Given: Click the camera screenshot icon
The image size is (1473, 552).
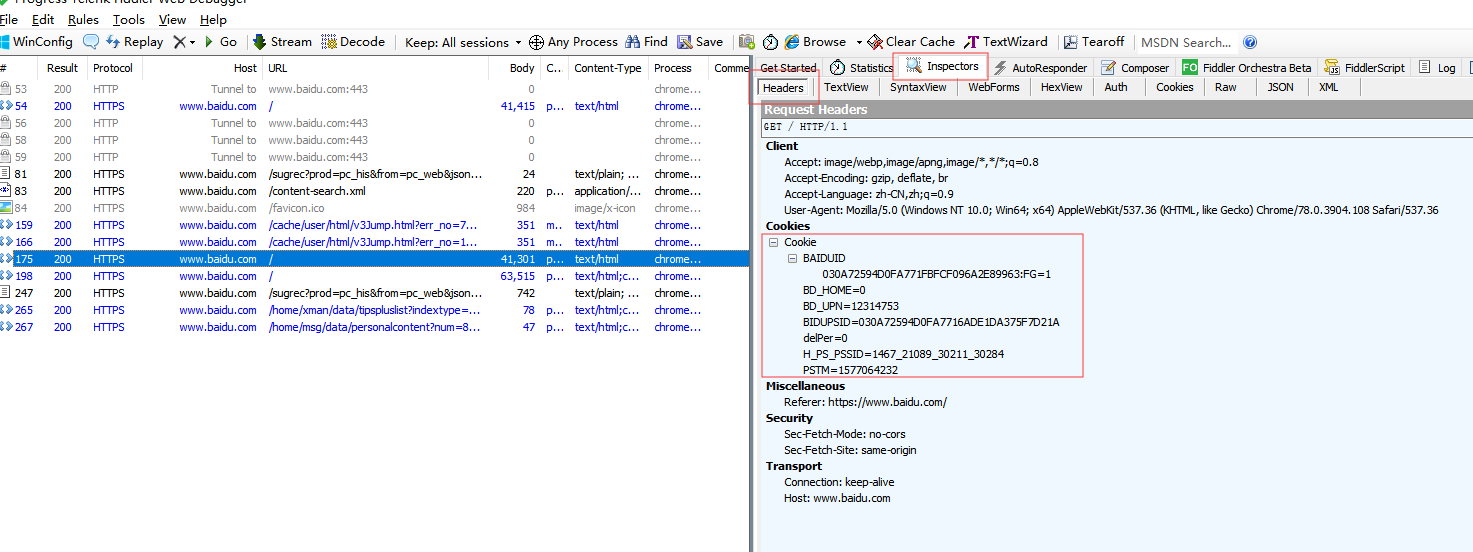Looking at the screenshot, I should [x=747, y=42].
